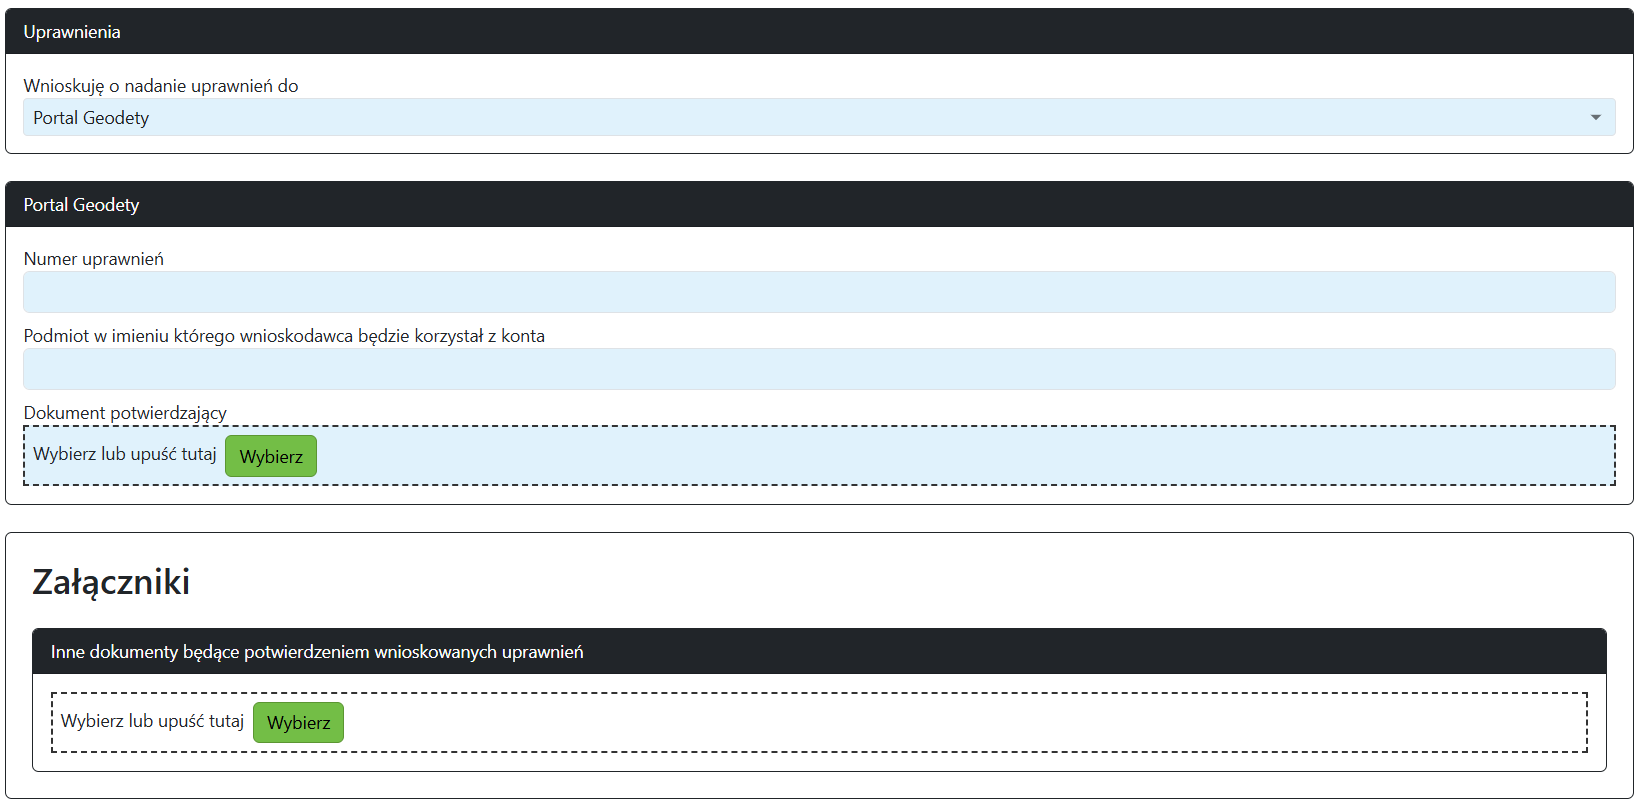Click the 'Inne dokumenty będące potwierdzeniem' header bar
The height and width of the screenshot is (804, 1639).
pyautogui.click(x=317, y=652)
